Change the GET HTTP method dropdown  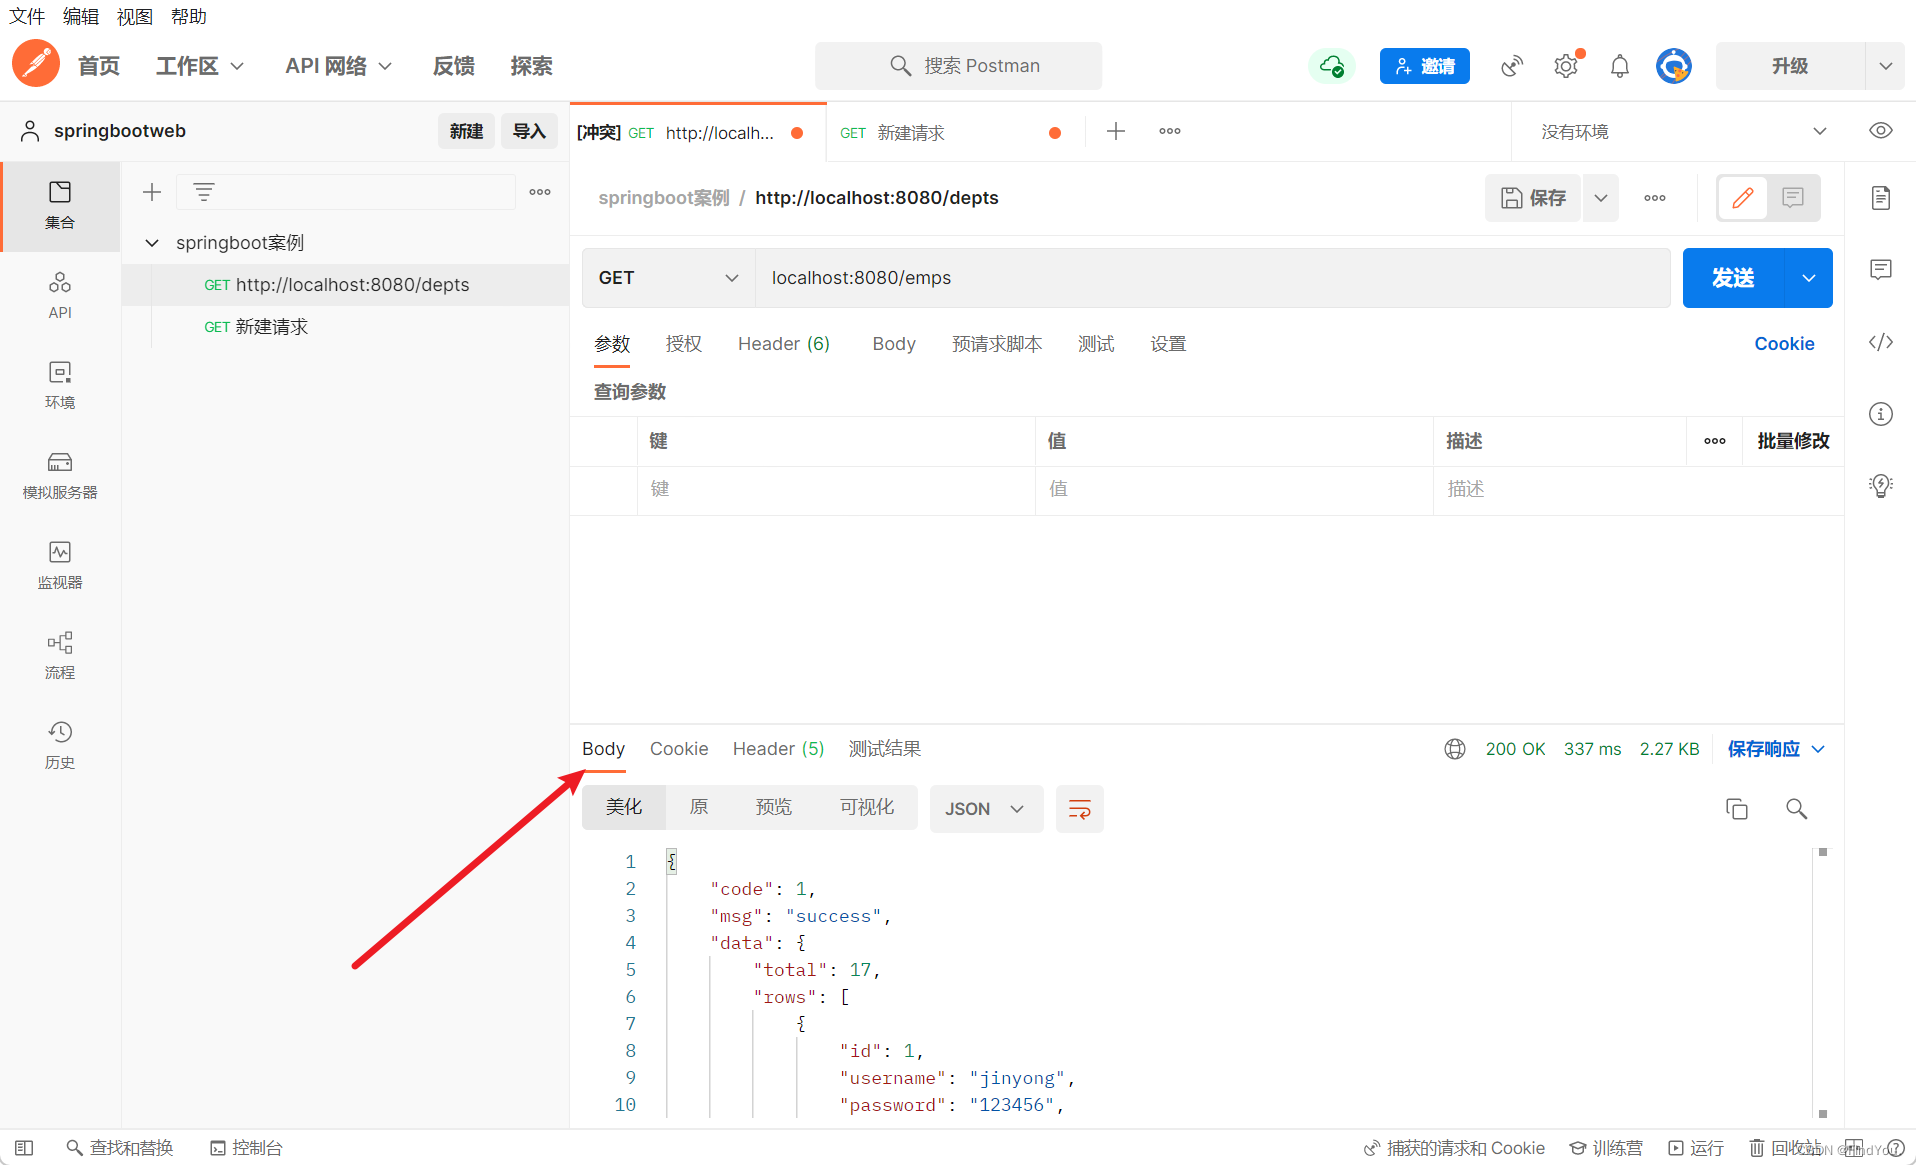tap(668, 278)
